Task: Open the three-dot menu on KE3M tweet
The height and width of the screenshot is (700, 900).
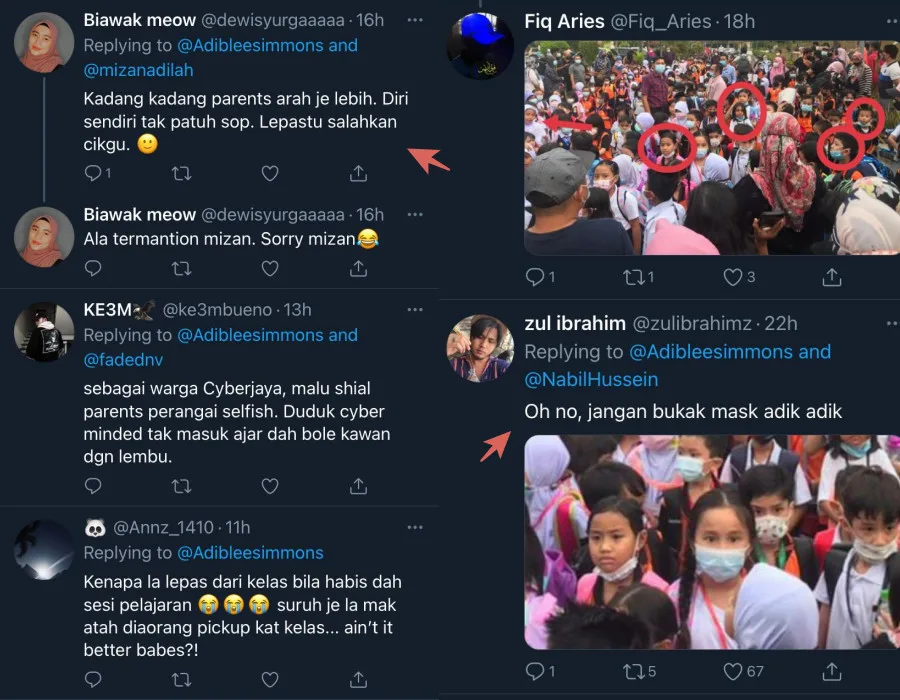Action: coord(414,310)
